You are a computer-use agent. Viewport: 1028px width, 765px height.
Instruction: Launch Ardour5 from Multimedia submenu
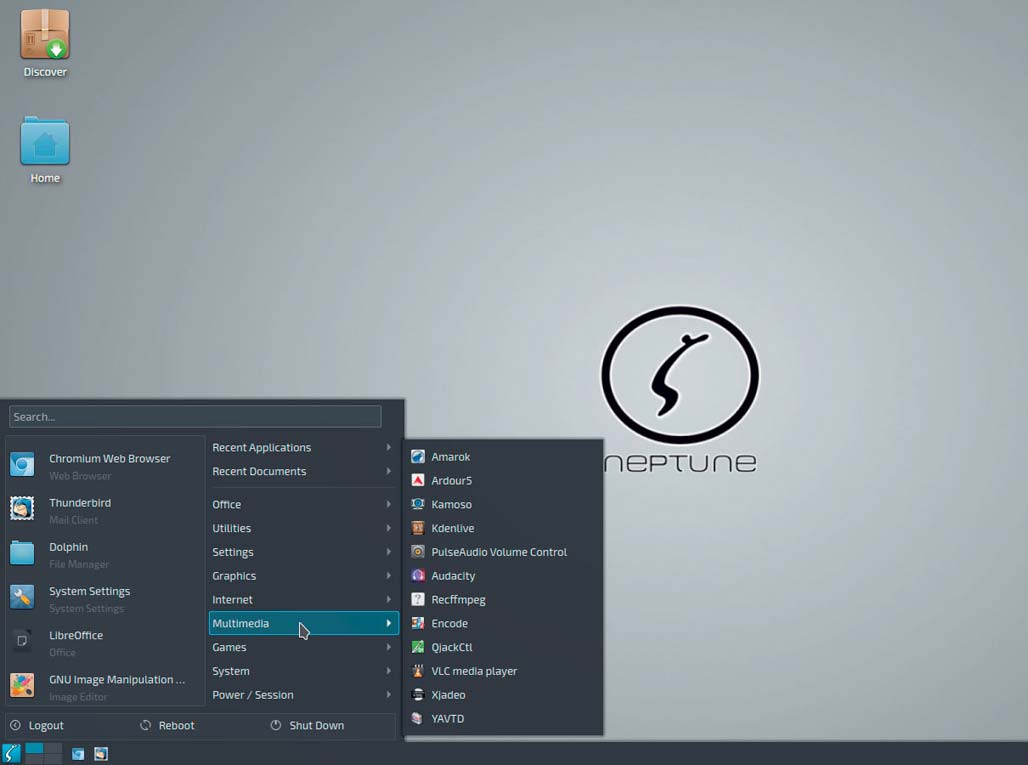[503, 481]
